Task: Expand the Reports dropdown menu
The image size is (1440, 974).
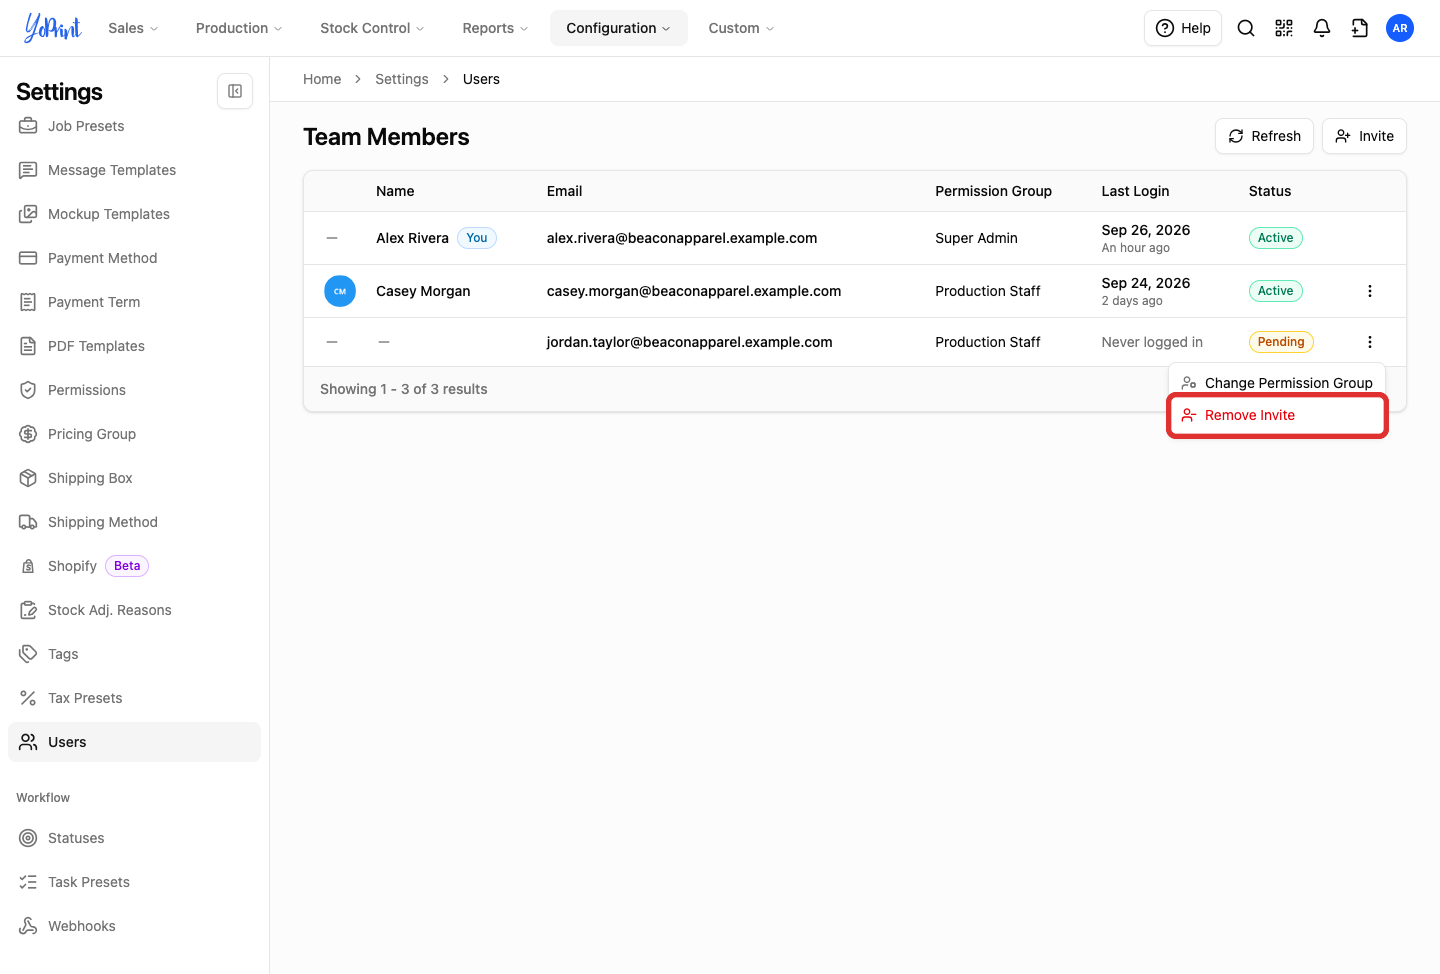Action: (495, 28)
